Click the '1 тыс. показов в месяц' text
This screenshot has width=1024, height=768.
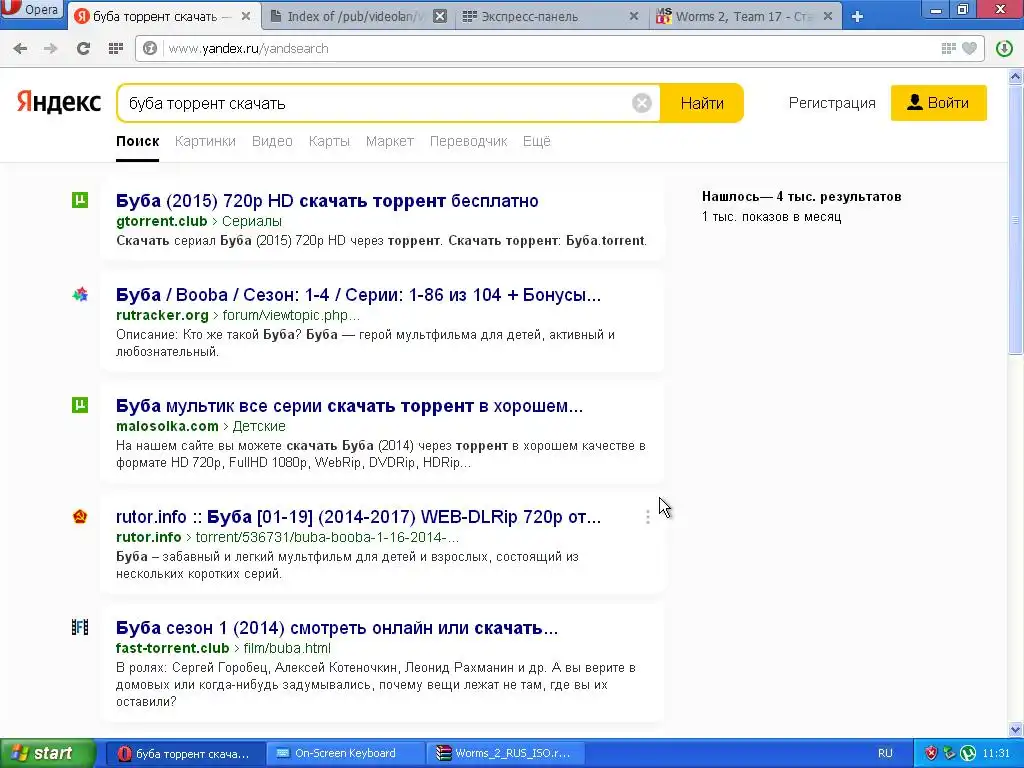771,216
